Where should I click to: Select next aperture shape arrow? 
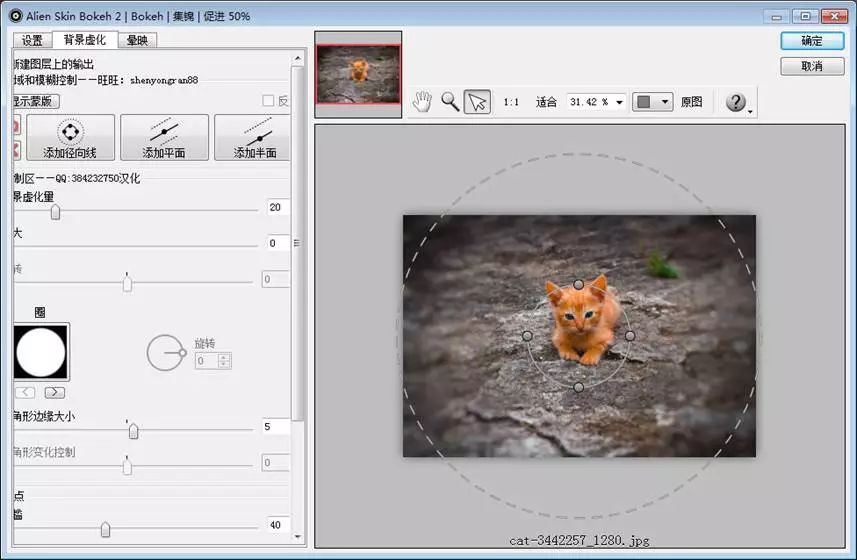coord(55,392)
